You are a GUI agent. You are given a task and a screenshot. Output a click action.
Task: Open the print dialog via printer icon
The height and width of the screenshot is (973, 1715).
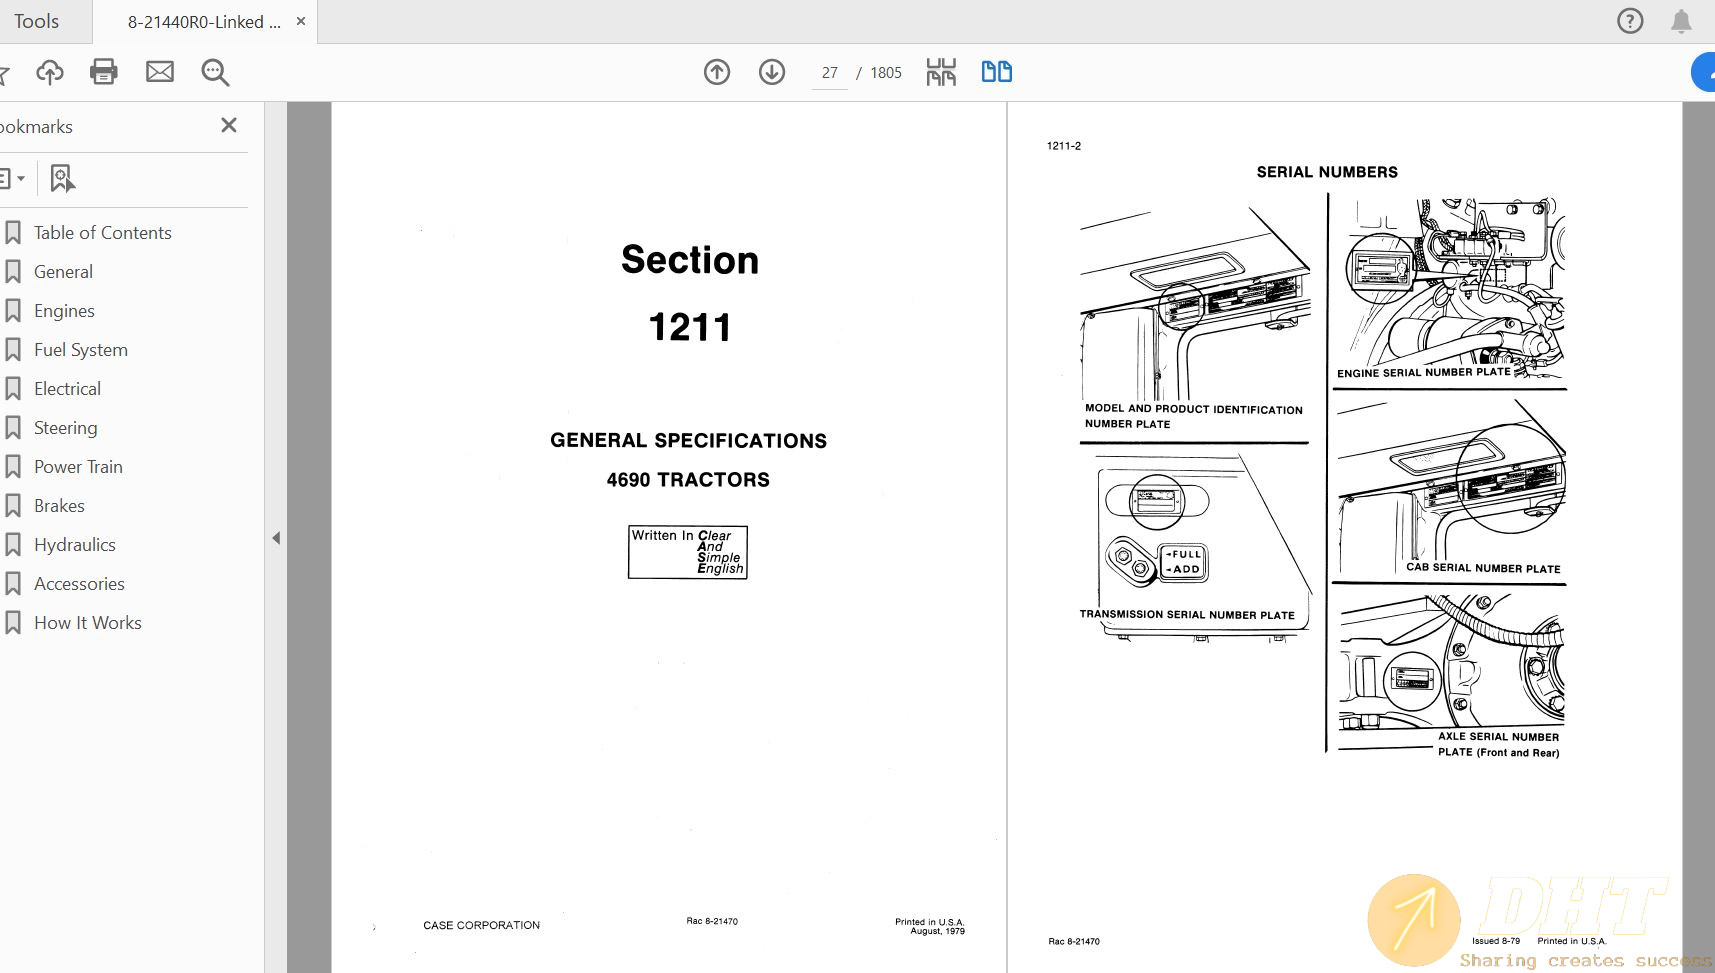point(104,71)
